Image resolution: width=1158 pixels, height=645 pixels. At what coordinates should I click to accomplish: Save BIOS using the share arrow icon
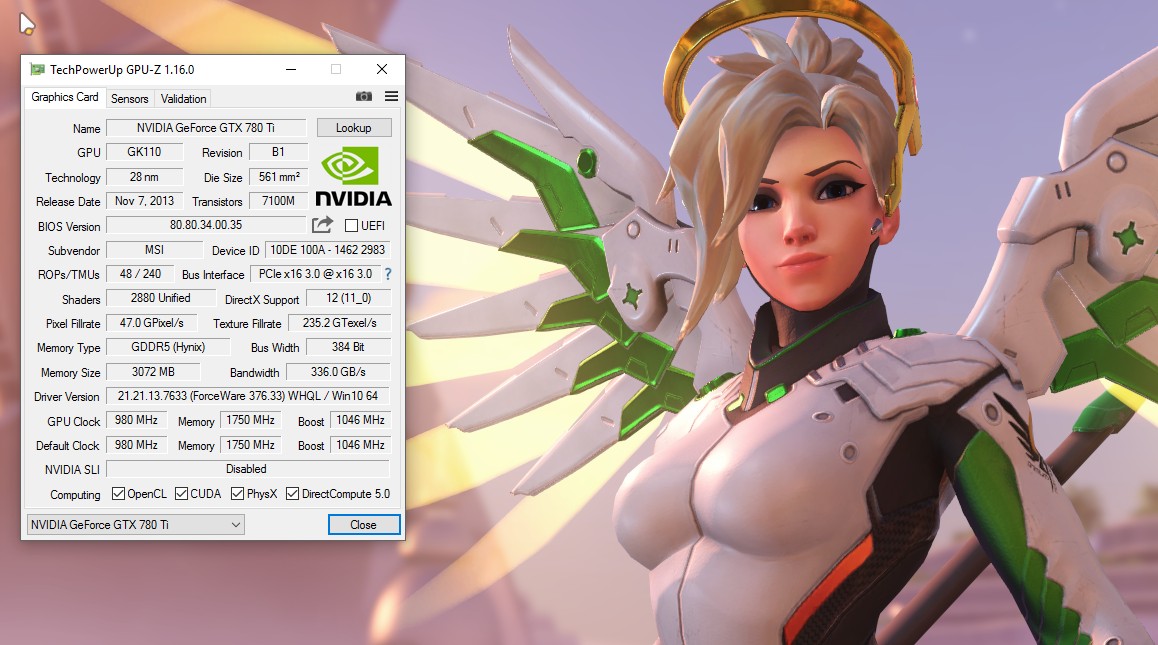323,225
